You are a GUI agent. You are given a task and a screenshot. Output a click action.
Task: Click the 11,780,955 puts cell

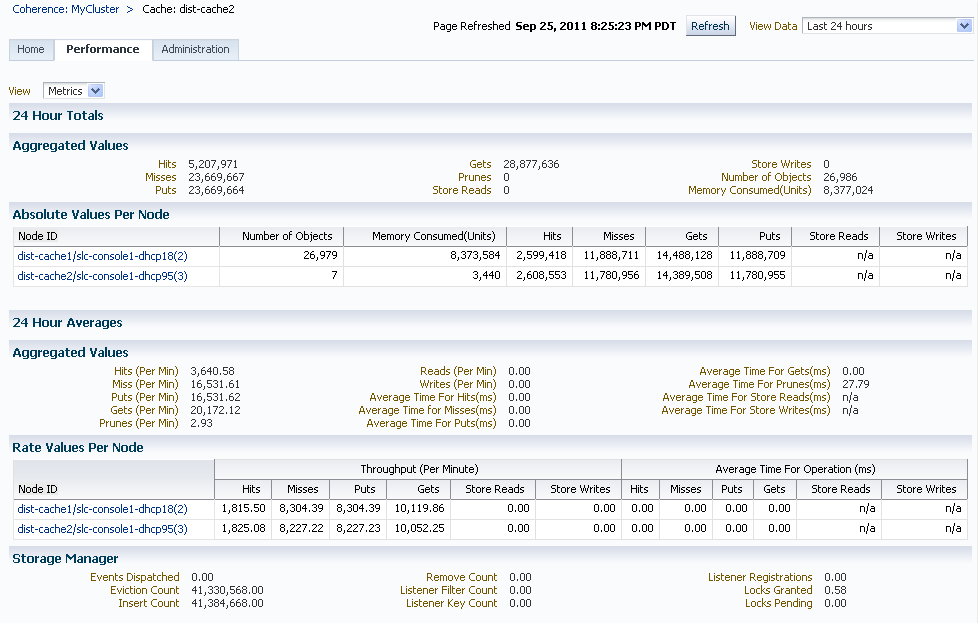click(x=755, y=276)
